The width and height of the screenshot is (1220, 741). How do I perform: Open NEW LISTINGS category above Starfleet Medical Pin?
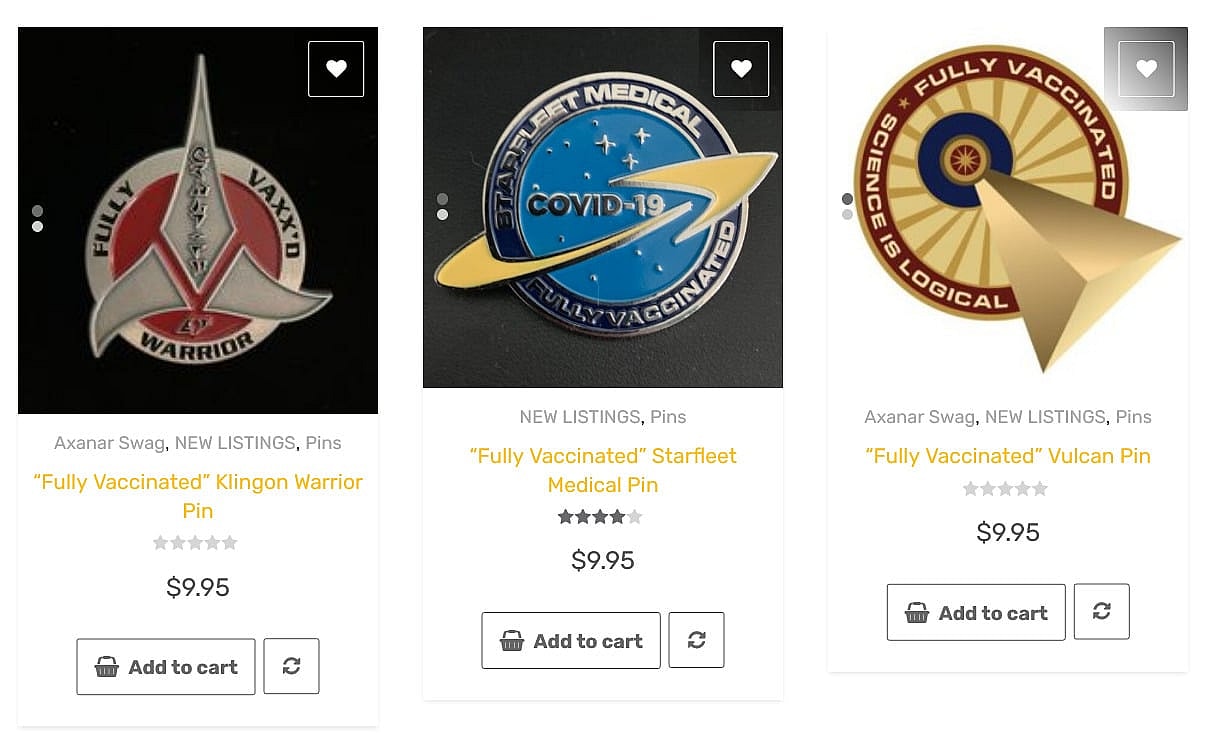(x=579, y=417)
